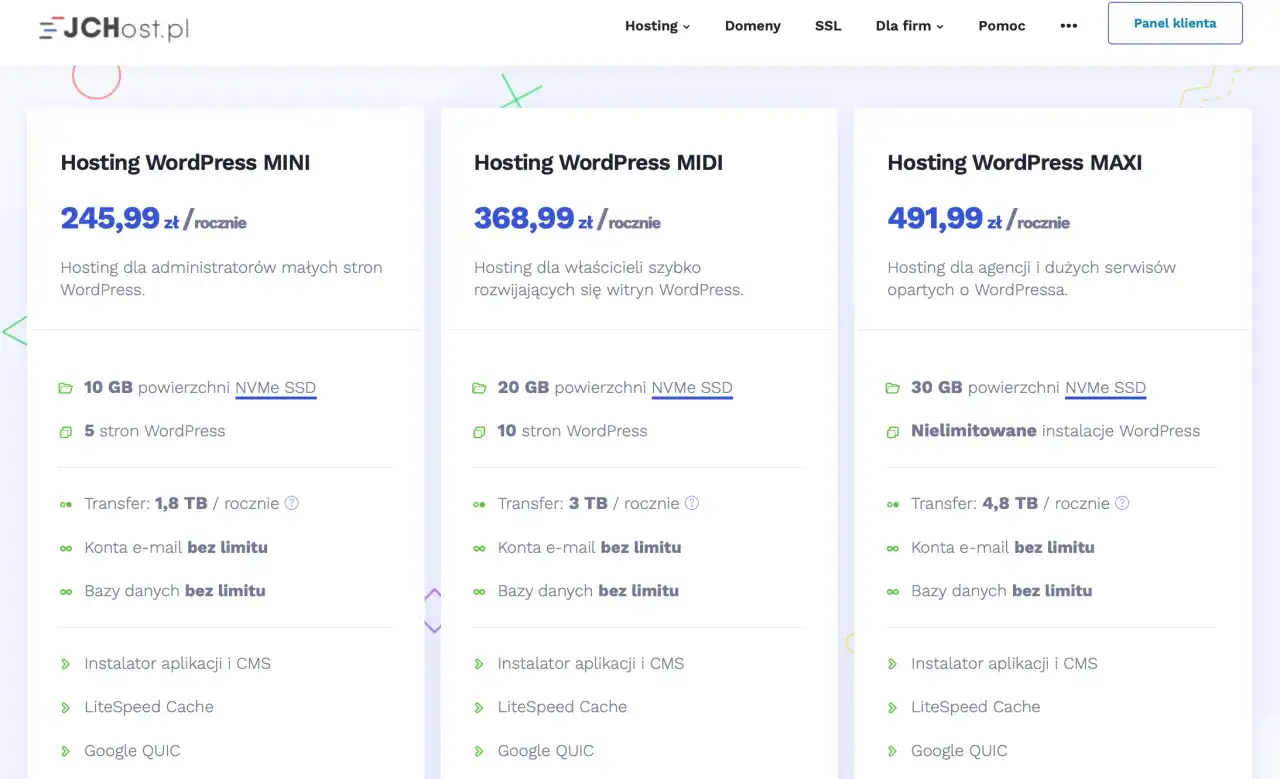Click the NVMe SSD link in MIDI plan
1280x779 pixels.
click(x=692, y=388)
